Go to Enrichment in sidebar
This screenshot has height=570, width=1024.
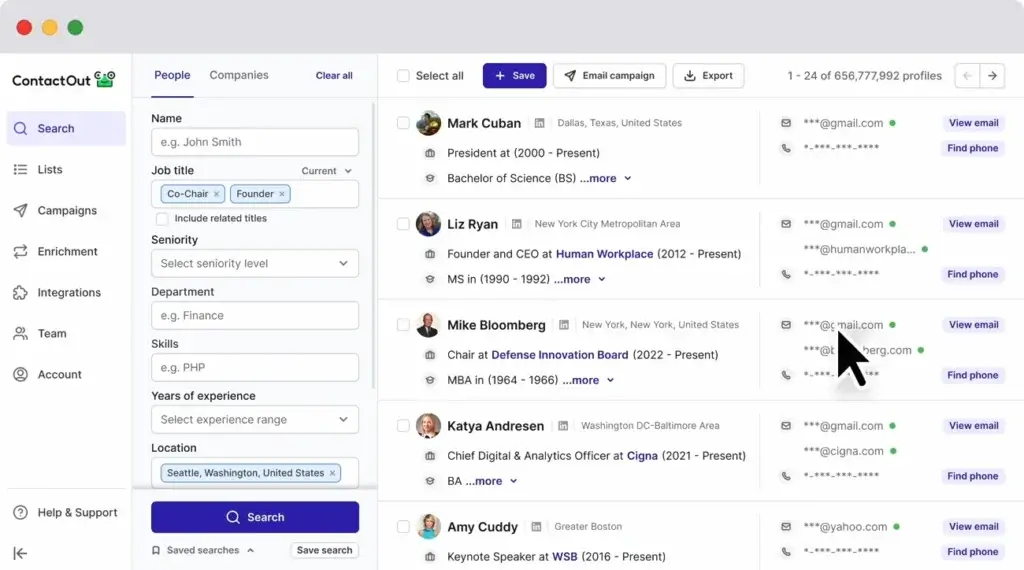coord(67,251)
